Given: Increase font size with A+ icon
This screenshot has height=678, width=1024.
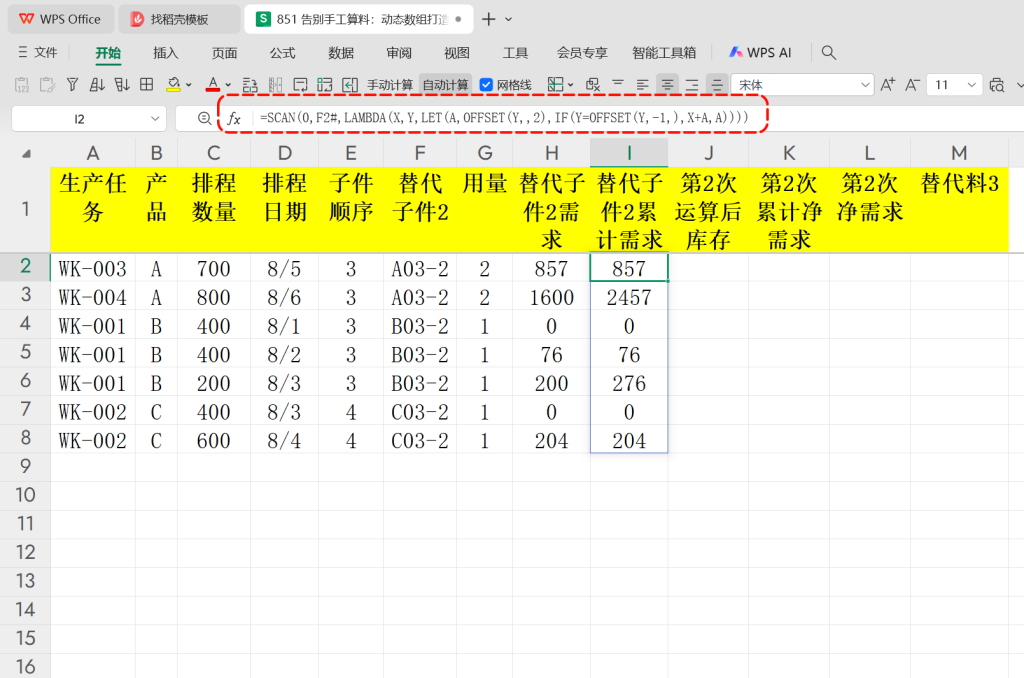Looking at the screenshot, I should click(888, 85).
